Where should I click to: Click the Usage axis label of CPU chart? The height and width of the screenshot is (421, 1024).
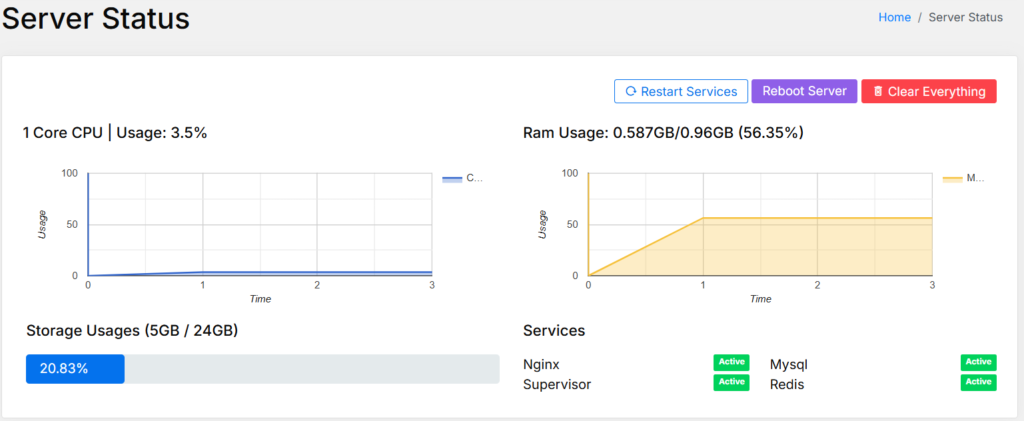click(x=42, y=224)
